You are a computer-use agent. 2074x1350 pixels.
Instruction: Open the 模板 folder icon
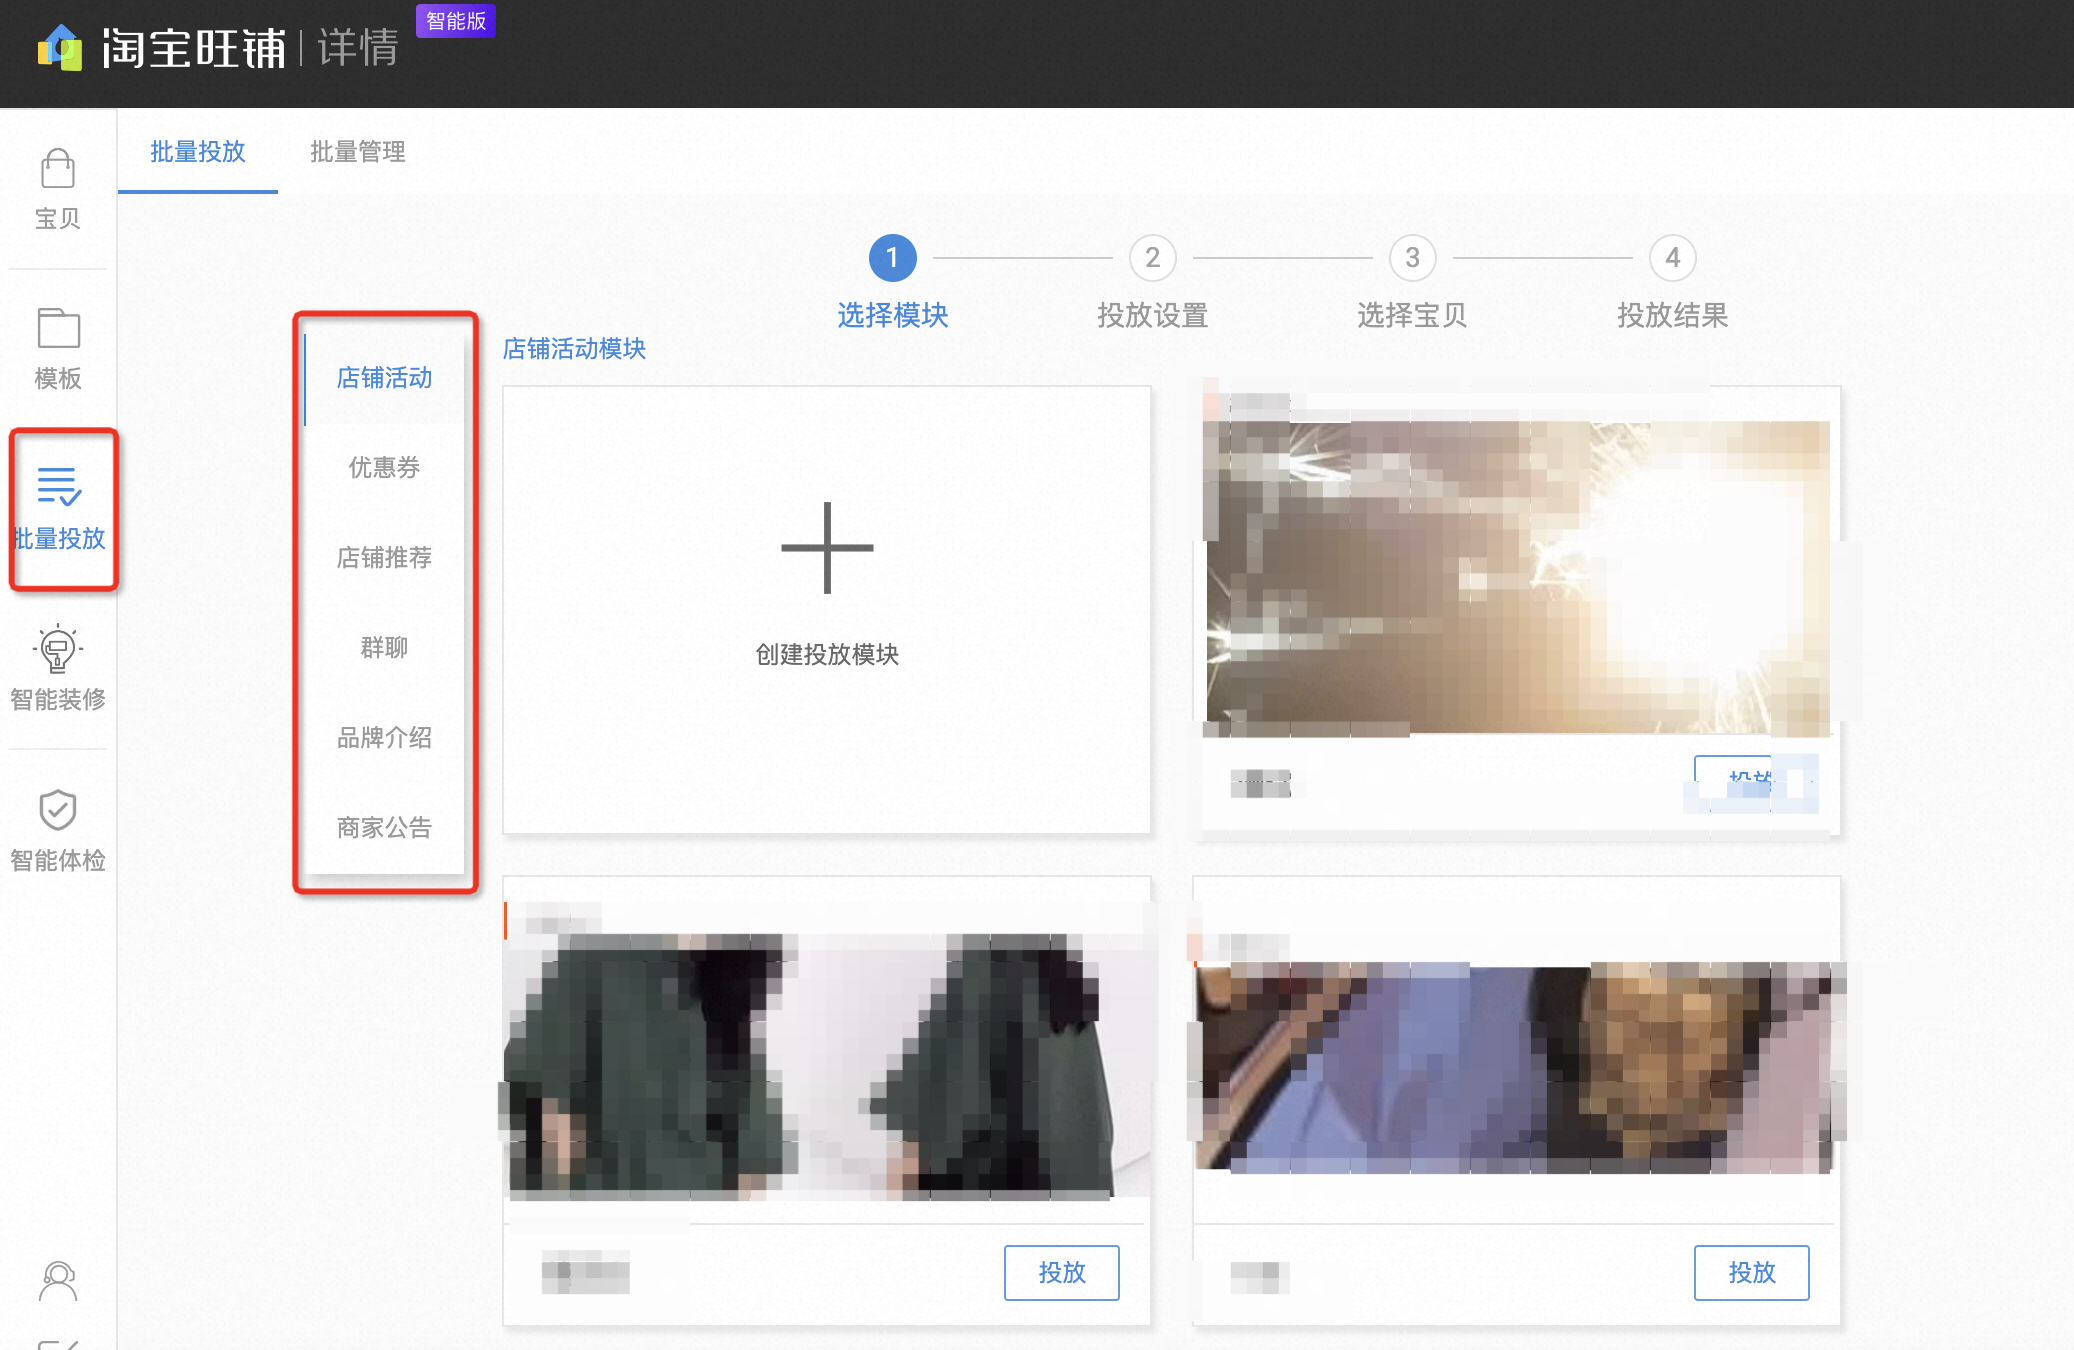[x=58, y=328]
